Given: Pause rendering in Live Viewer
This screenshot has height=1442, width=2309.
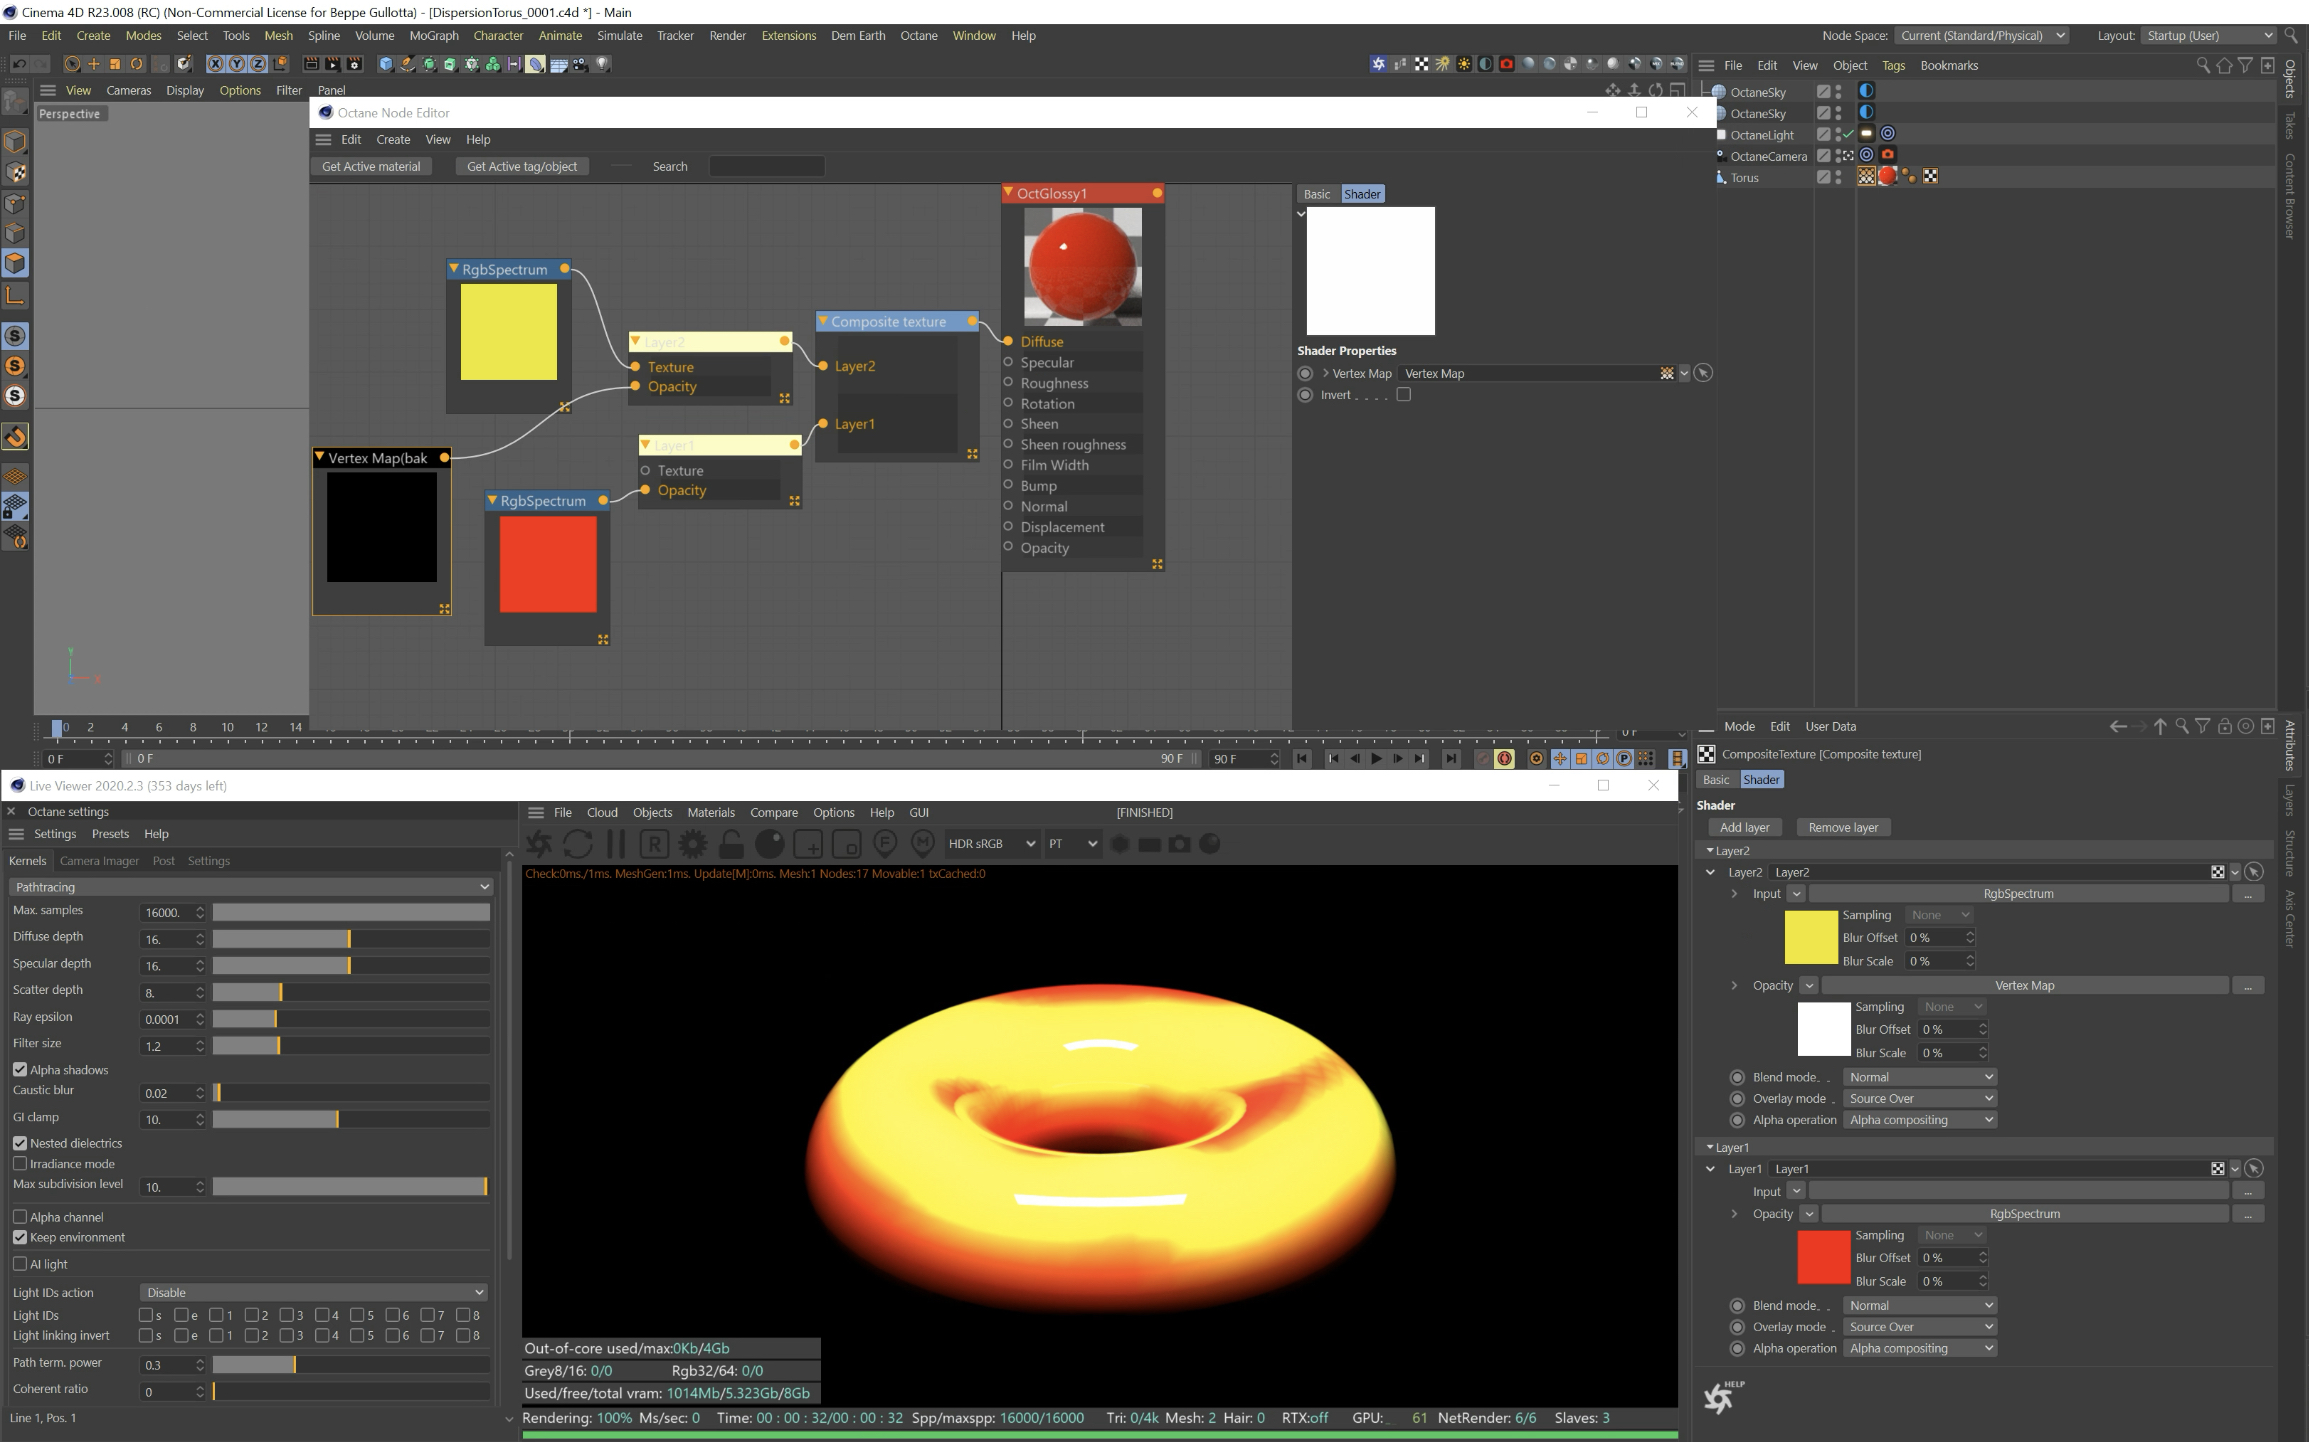Looking at the screenshot, I should click(616, 844).
